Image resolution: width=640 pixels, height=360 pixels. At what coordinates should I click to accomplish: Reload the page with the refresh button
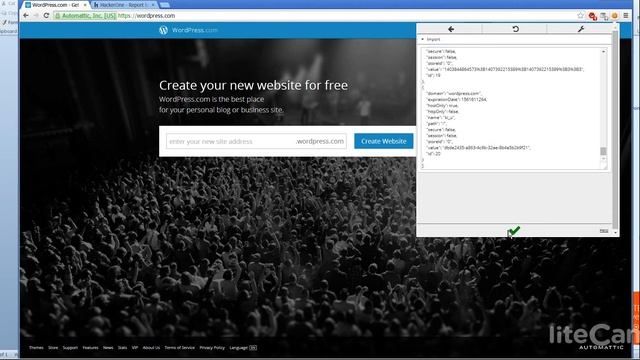[x=46, y=16]
